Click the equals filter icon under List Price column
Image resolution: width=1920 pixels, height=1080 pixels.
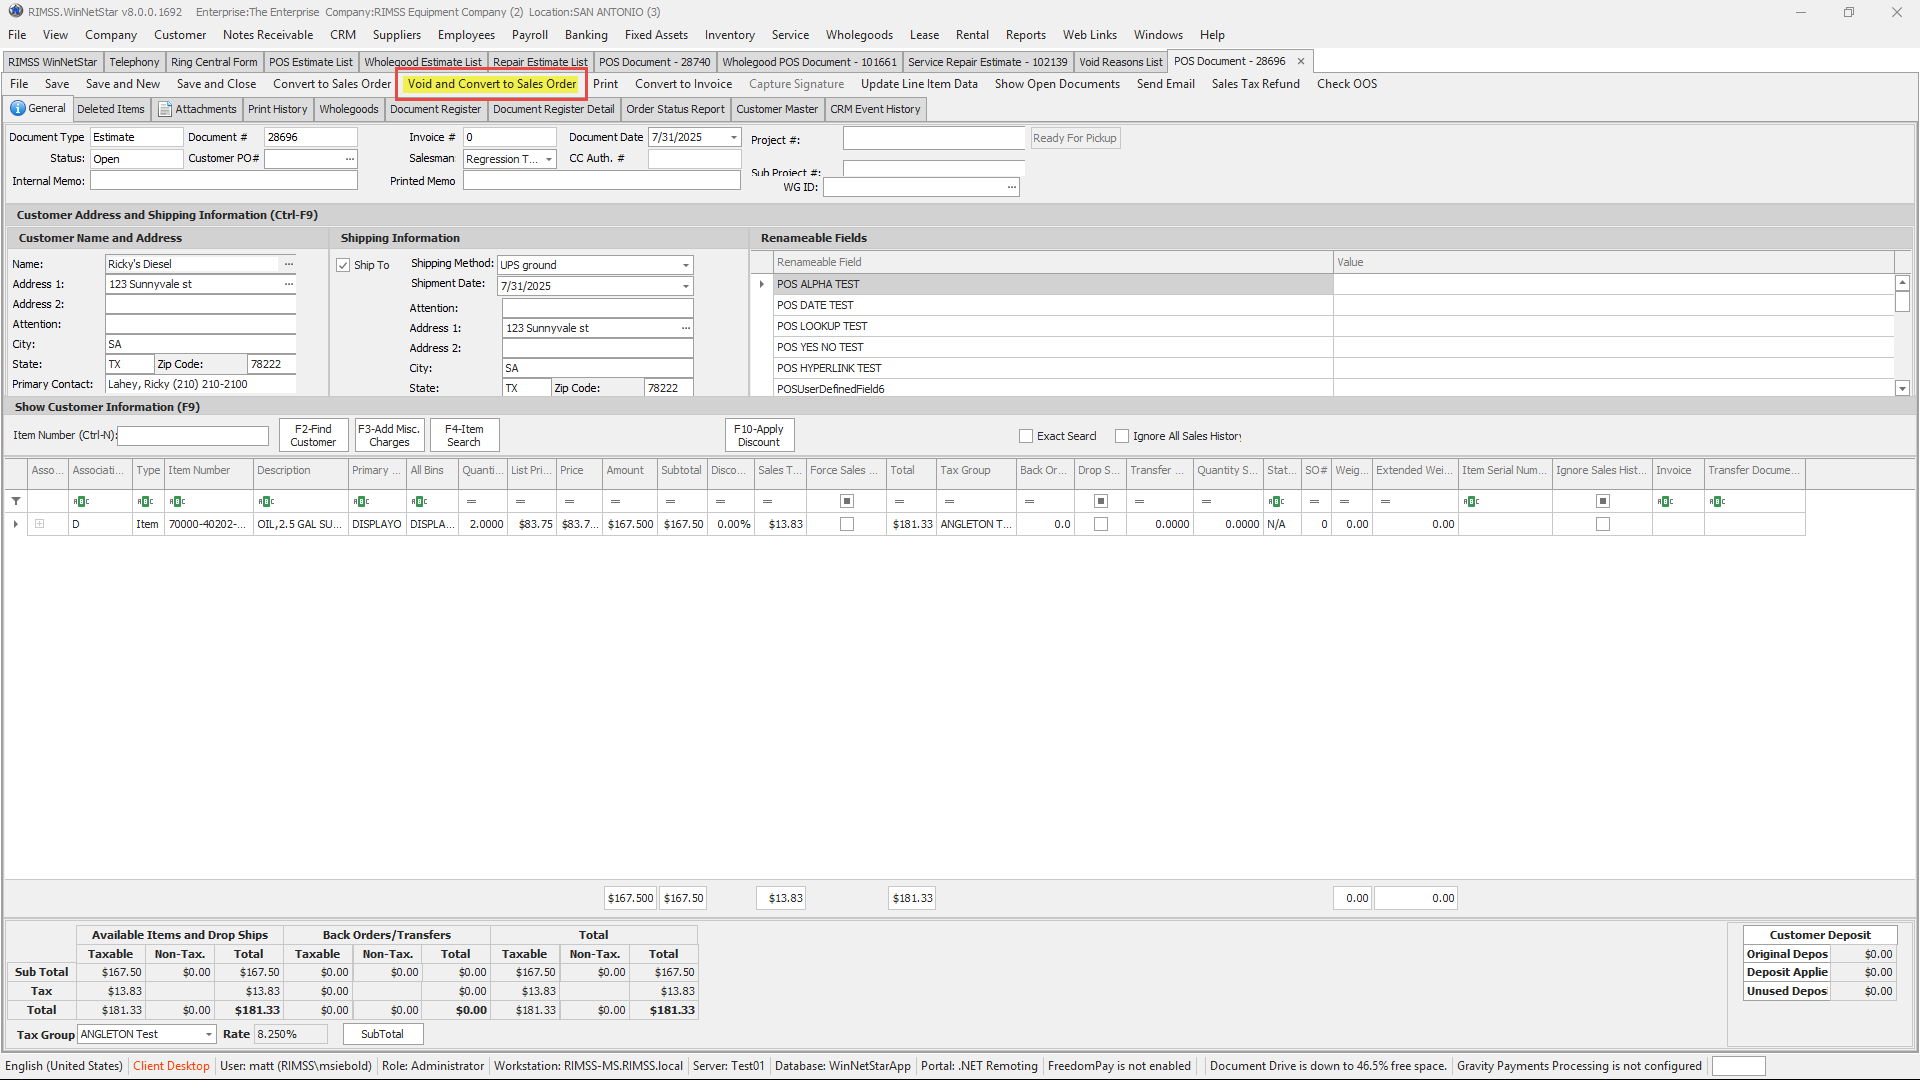pyautogui.click(x=520, y=501)
